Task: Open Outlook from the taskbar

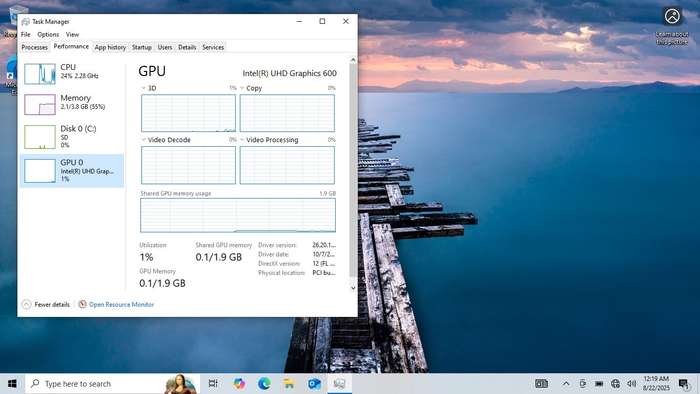Action: coord(314,383)
